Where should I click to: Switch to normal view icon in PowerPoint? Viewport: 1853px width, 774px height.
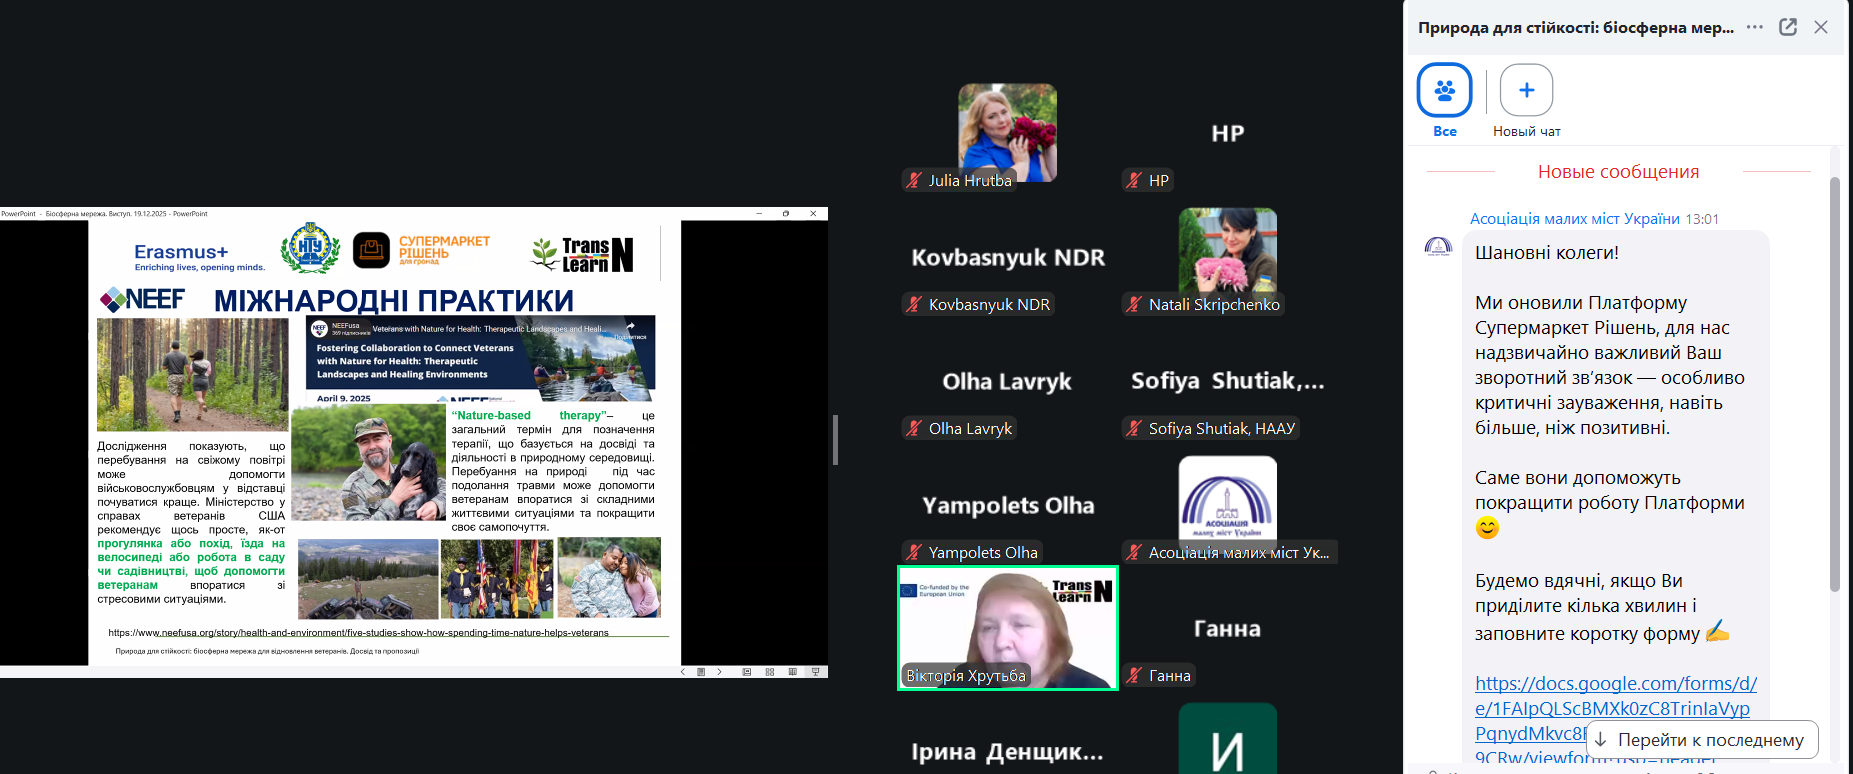click(747, 672)
